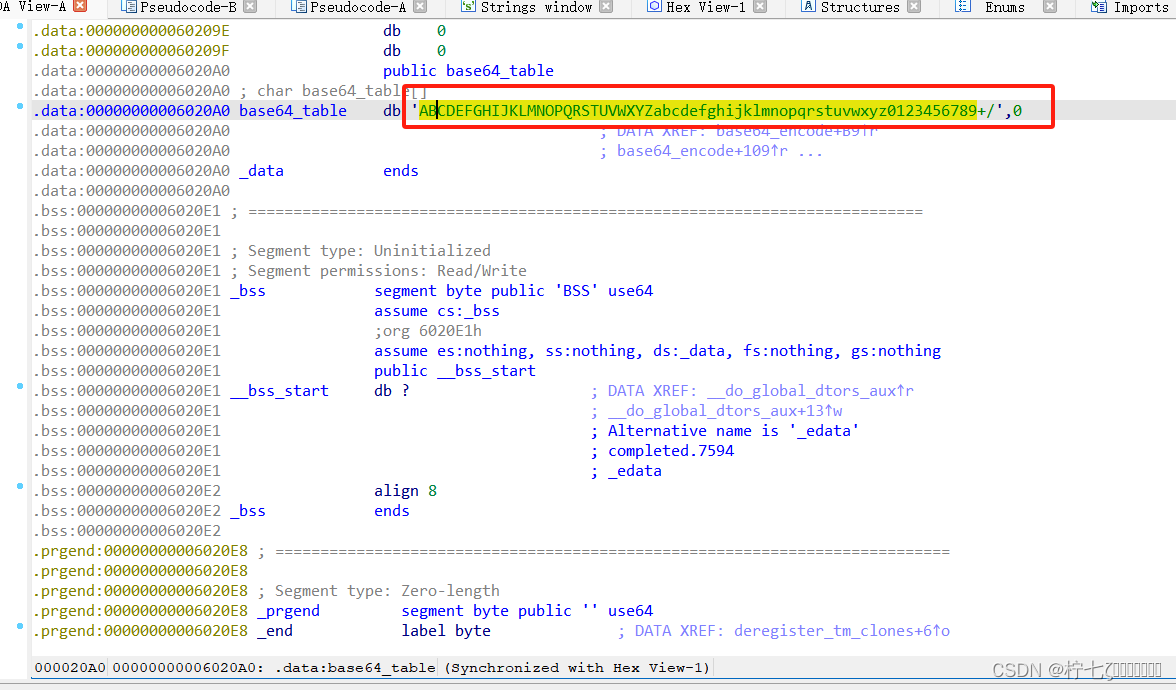Click the _bss segment name on the segment byte public line
1176x690 pixels.
248,291
